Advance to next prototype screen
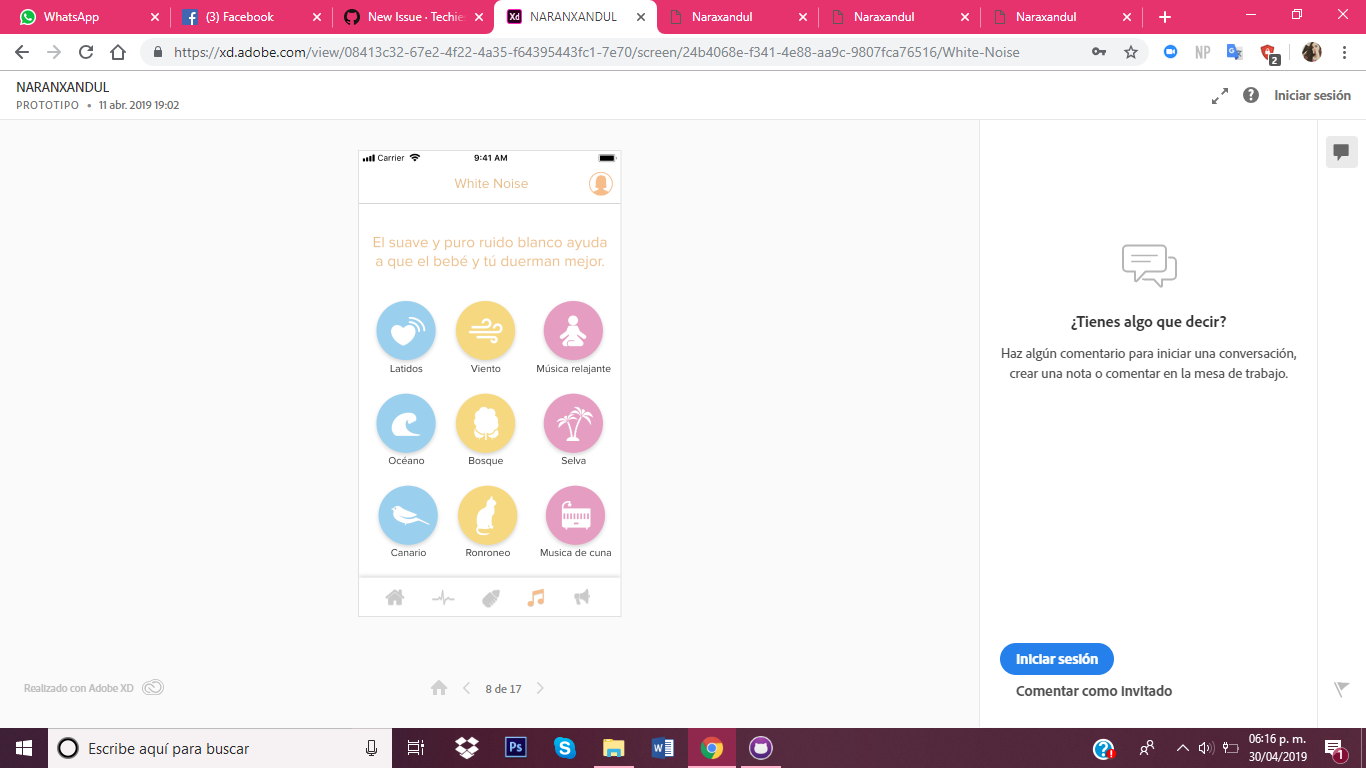Image resolution: width=1366 pixels, height=768 pixels. (540, 688)
